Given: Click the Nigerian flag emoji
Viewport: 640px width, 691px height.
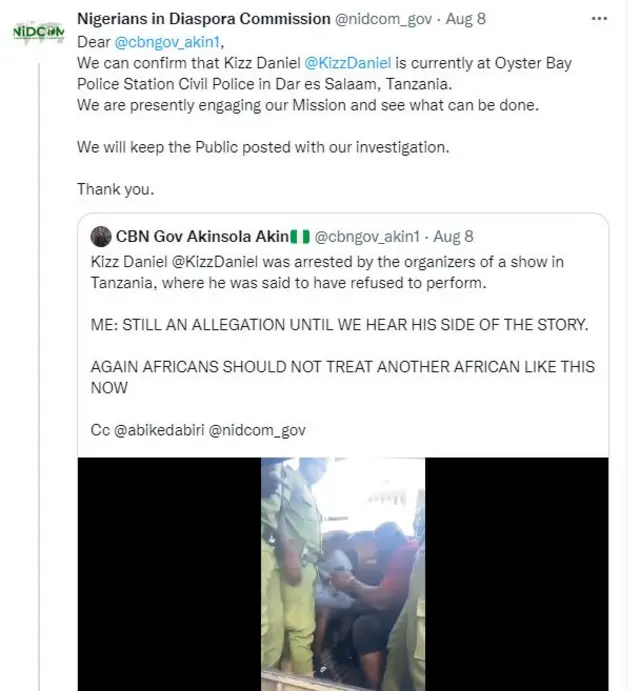Looking at the screenshot, I should coord(300,237).
